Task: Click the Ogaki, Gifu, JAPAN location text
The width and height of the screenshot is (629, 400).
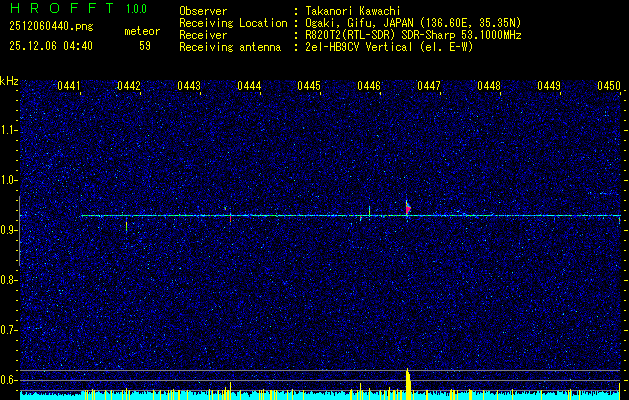Action: click(413, 23)
